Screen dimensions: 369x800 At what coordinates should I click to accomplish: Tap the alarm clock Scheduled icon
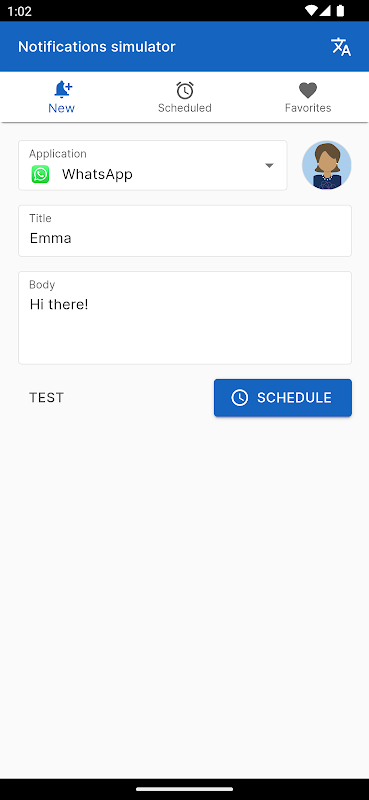(185, 90)
